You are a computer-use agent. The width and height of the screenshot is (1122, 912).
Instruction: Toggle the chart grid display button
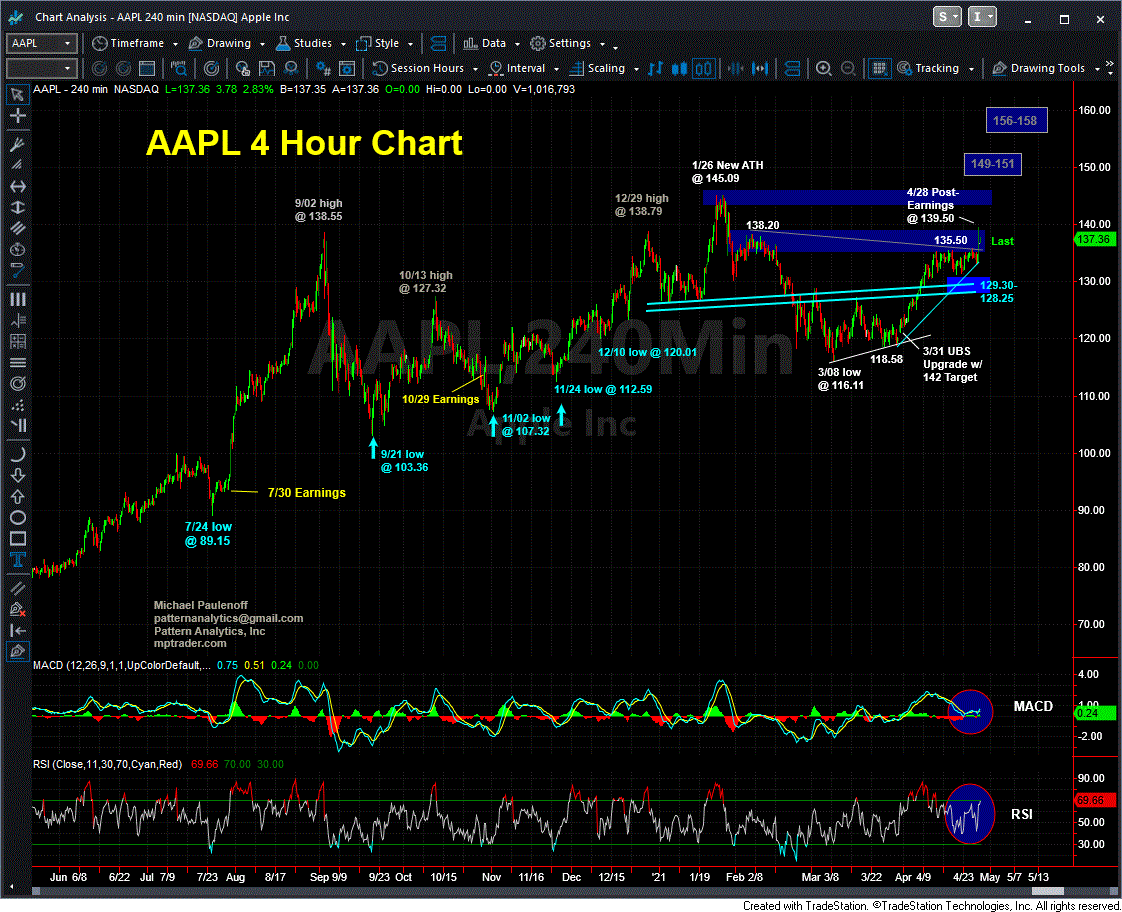click(879, 69)
